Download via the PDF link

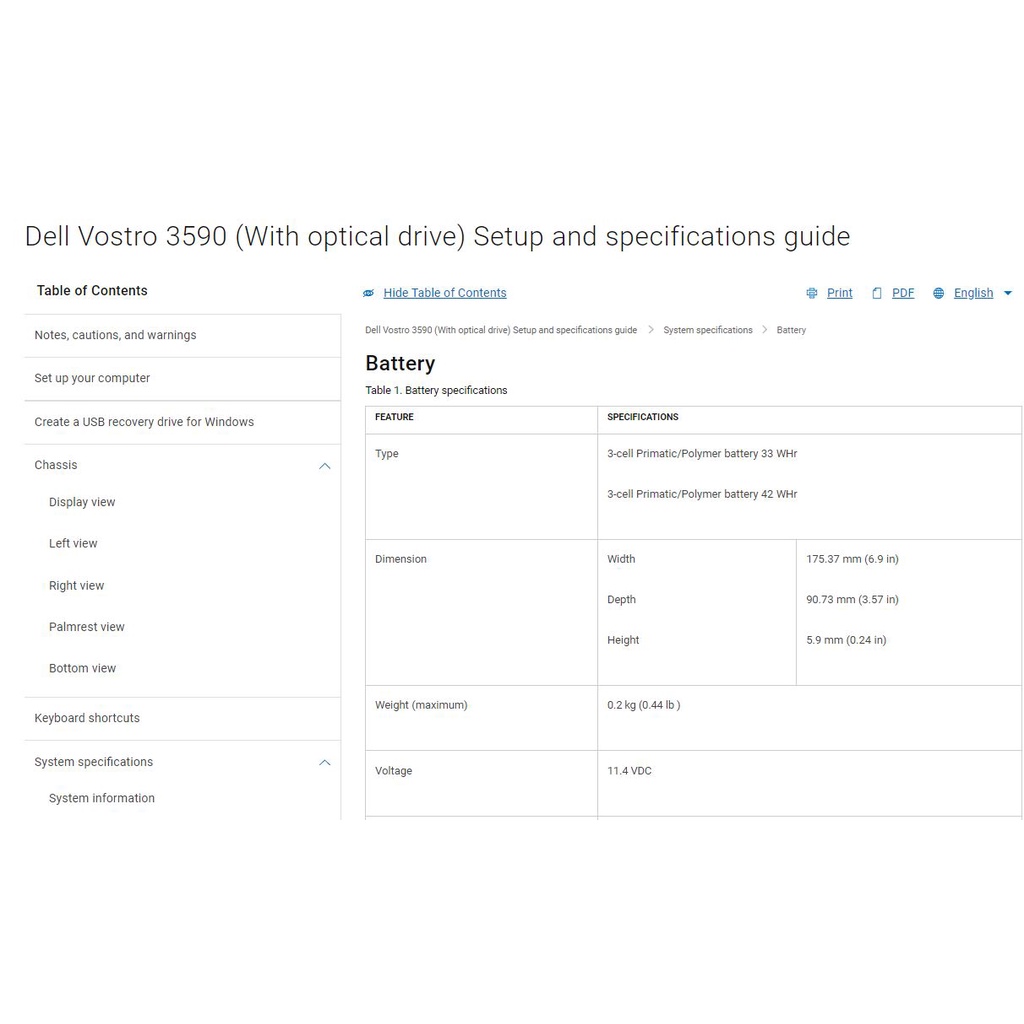[x=903, y=293]
